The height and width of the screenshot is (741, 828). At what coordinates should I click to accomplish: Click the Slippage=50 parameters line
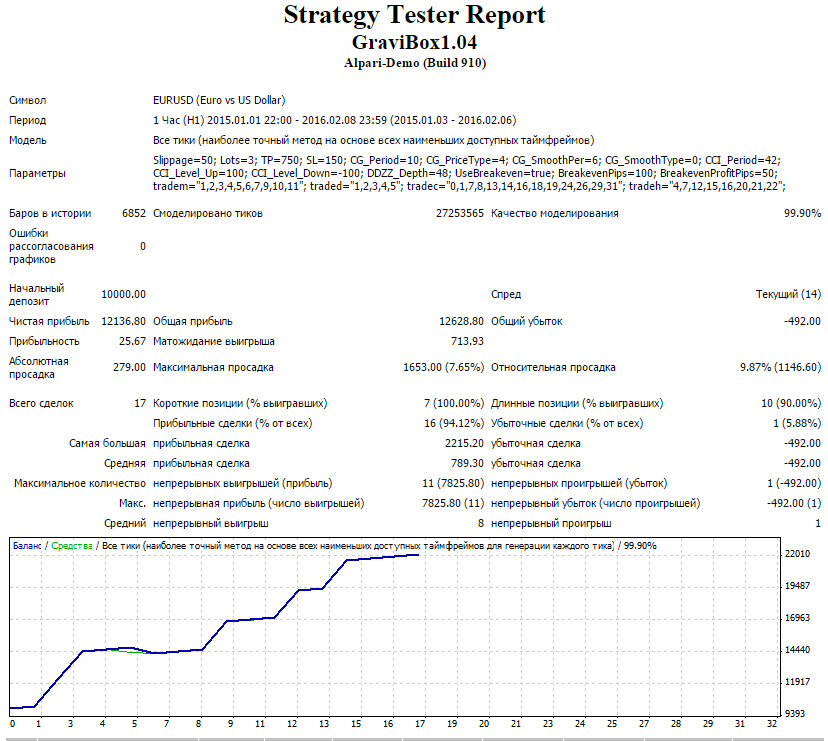pyautogui.click(x=467, y=160)
